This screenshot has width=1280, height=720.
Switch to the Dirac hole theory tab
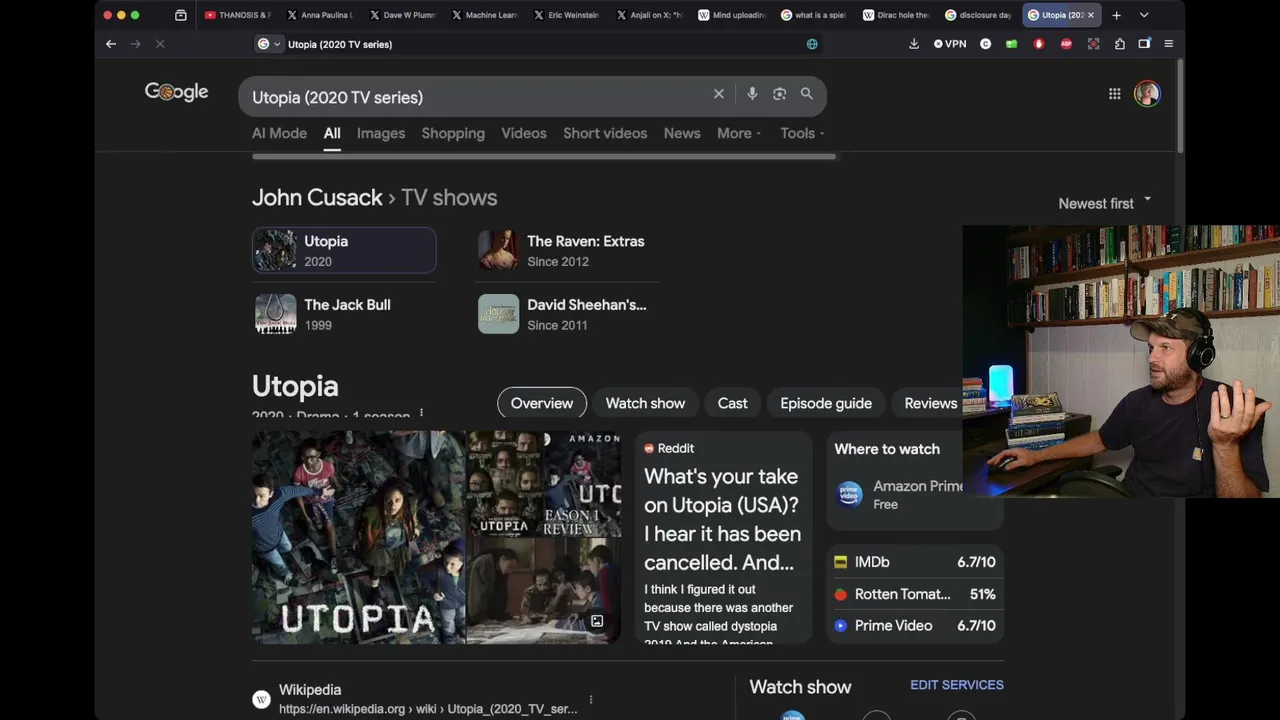pyautogui.click(x=895, y=15)
